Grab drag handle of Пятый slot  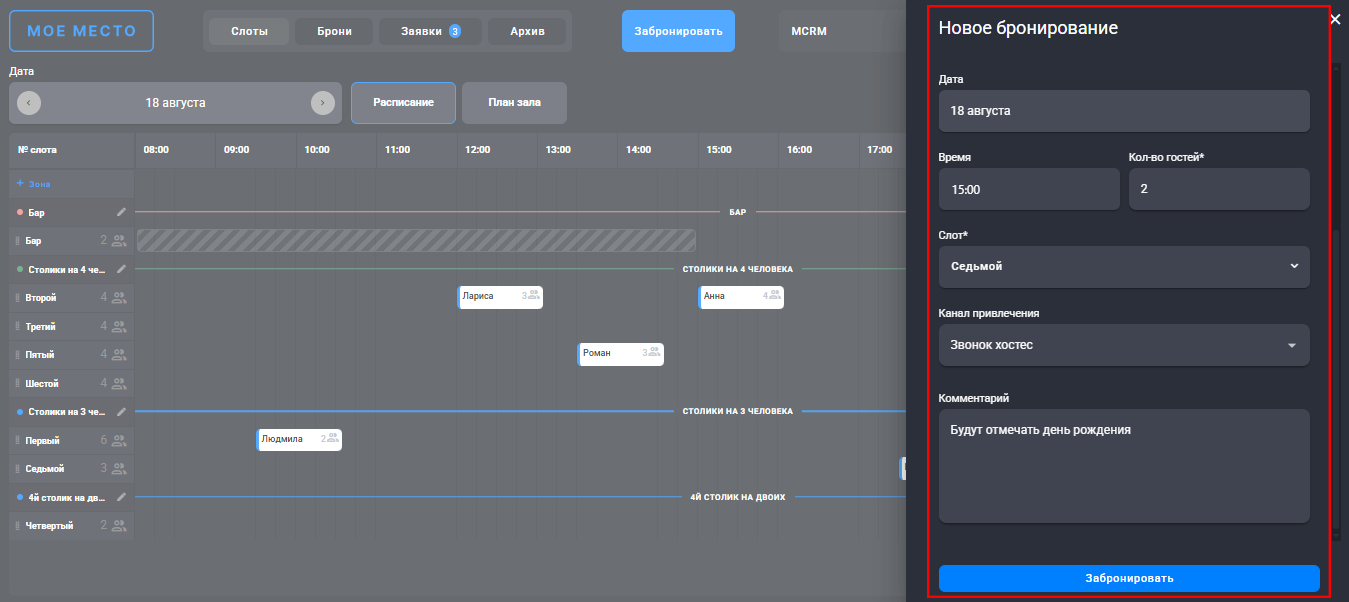[x=18, y=355]
